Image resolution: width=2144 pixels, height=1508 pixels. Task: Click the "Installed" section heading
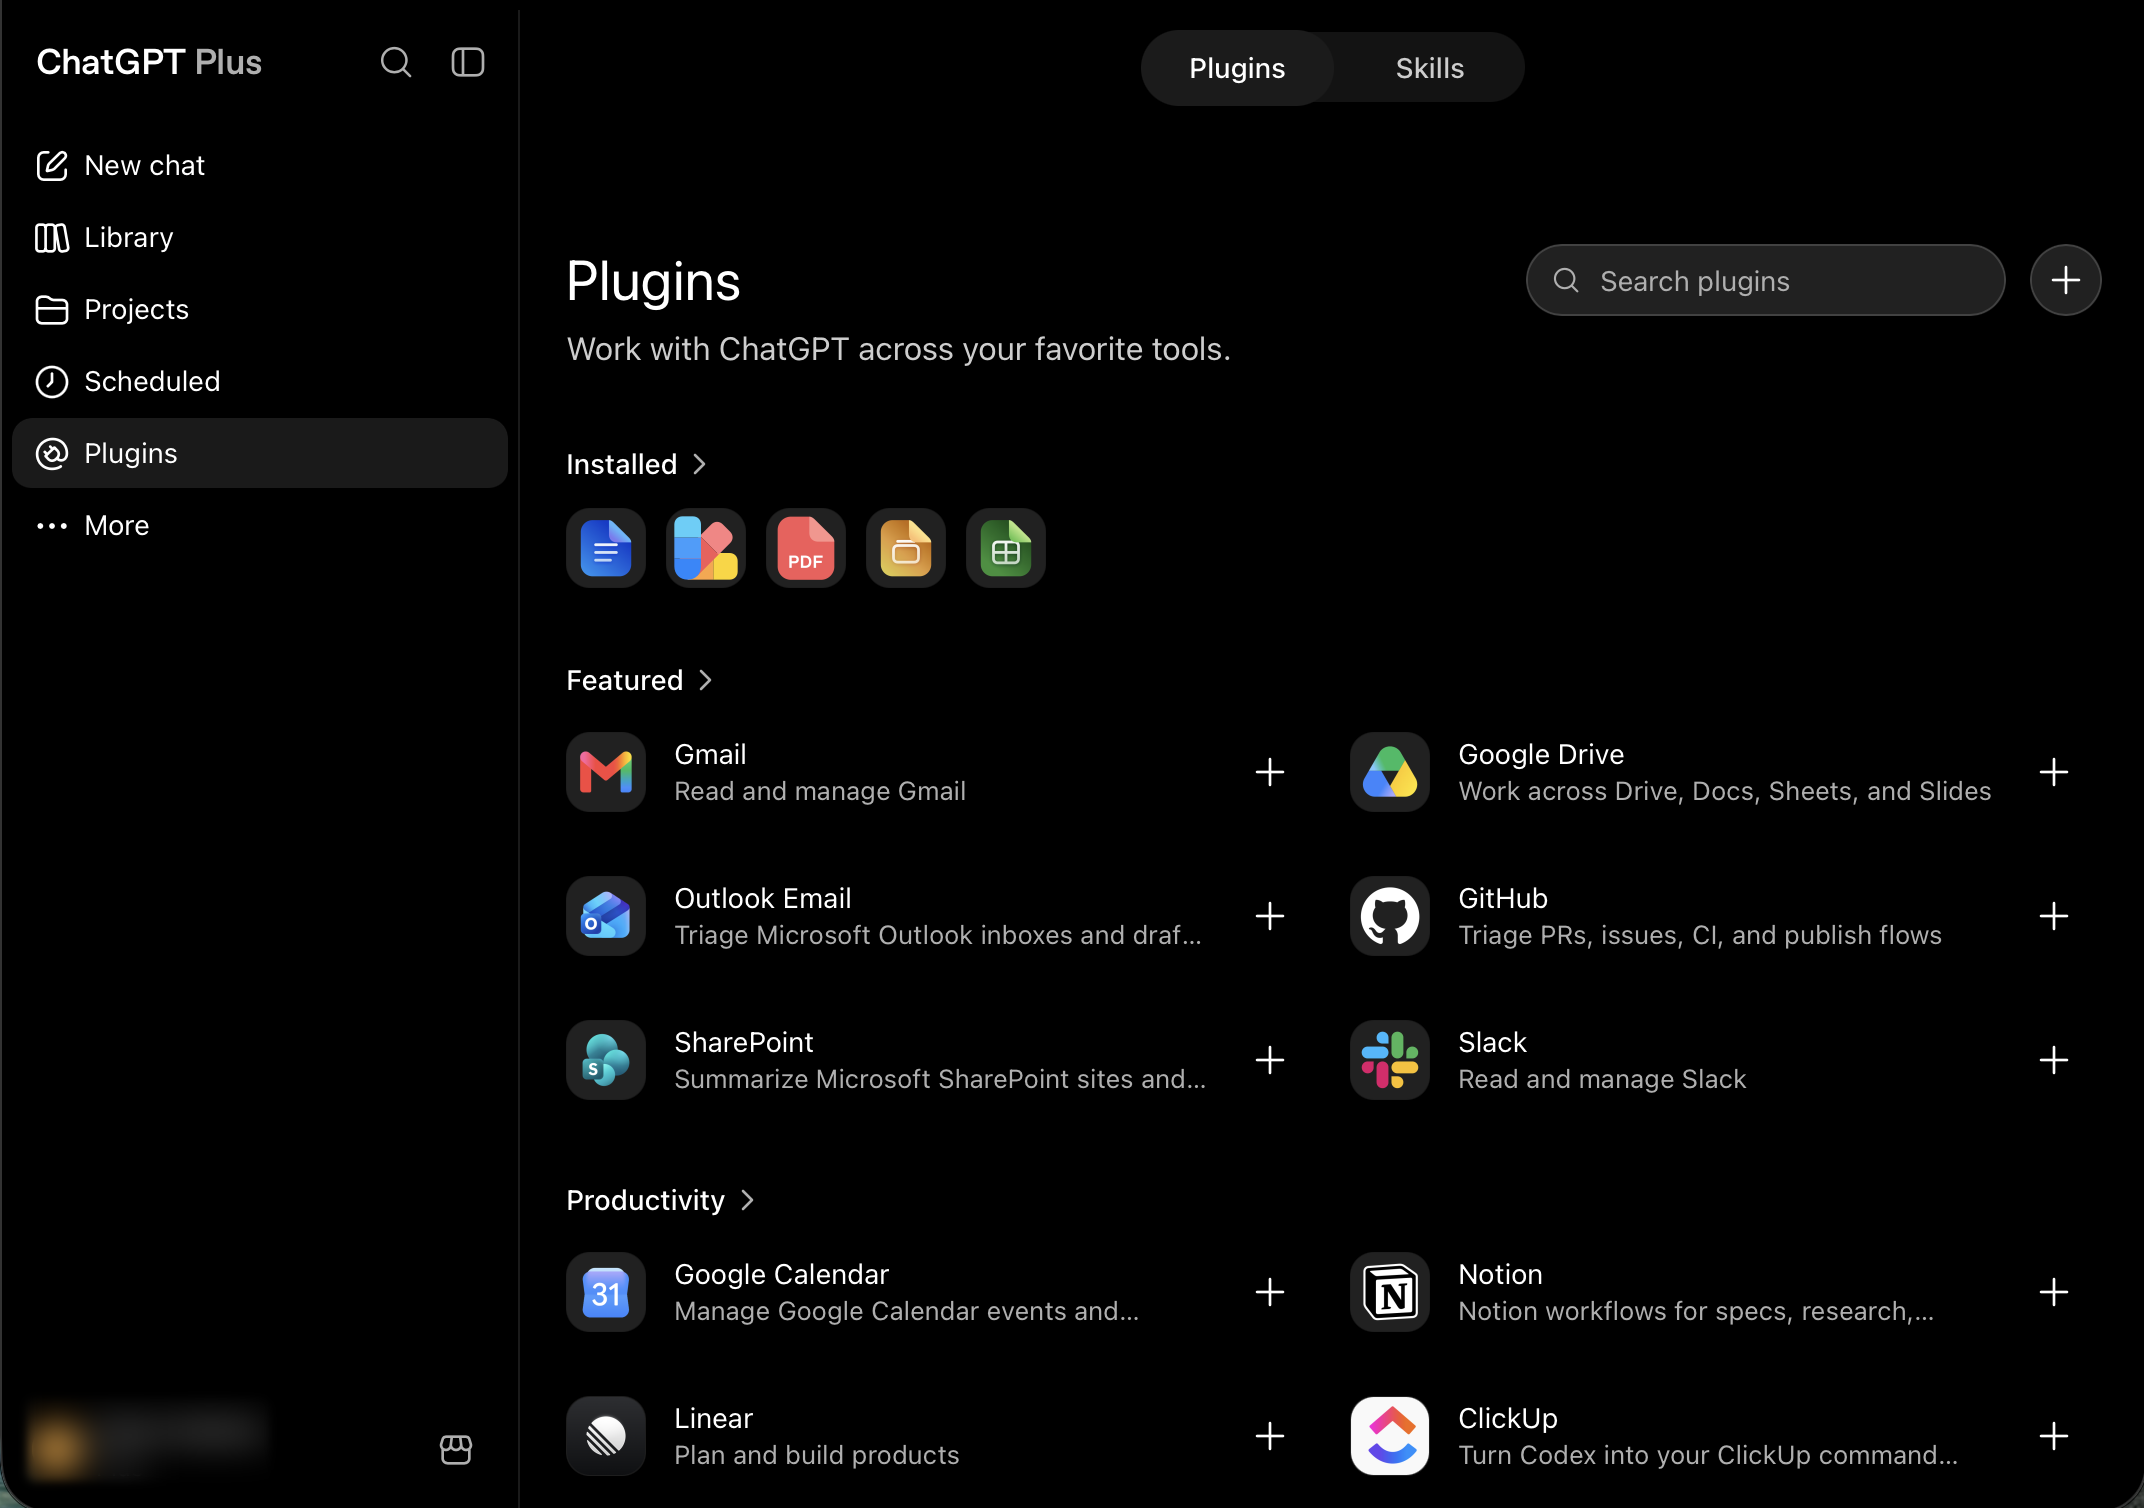tap(622, 464)
